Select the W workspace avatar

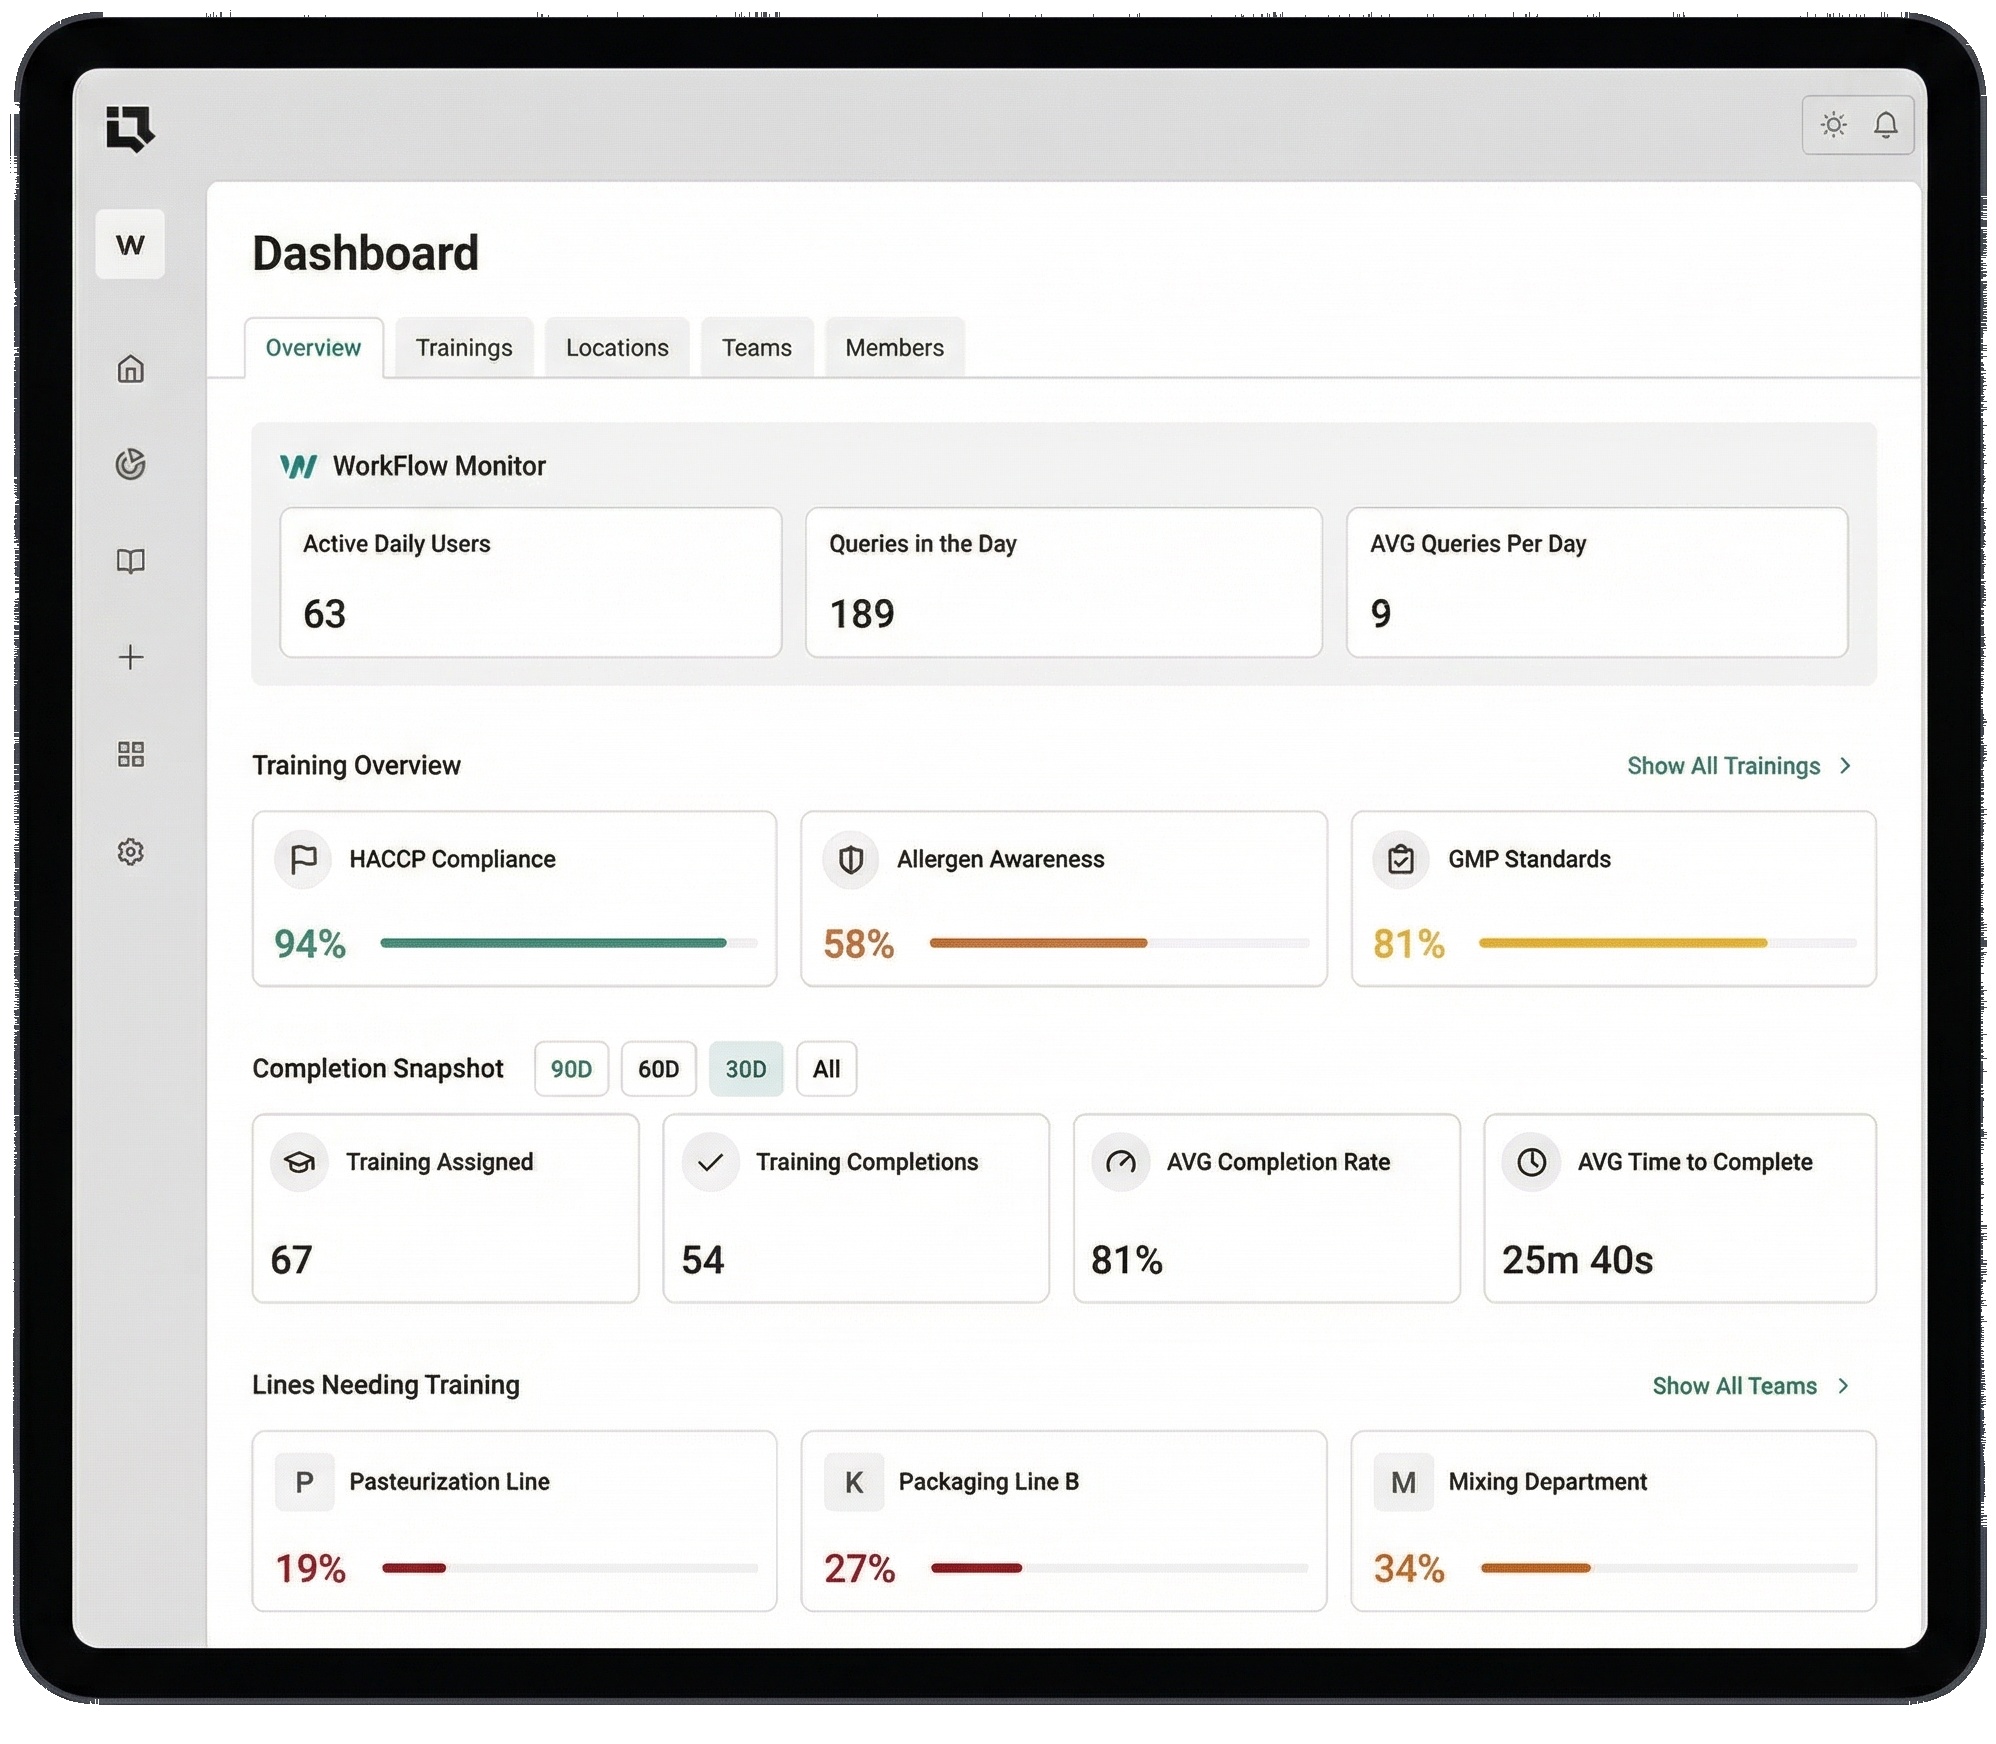point(130,244)
